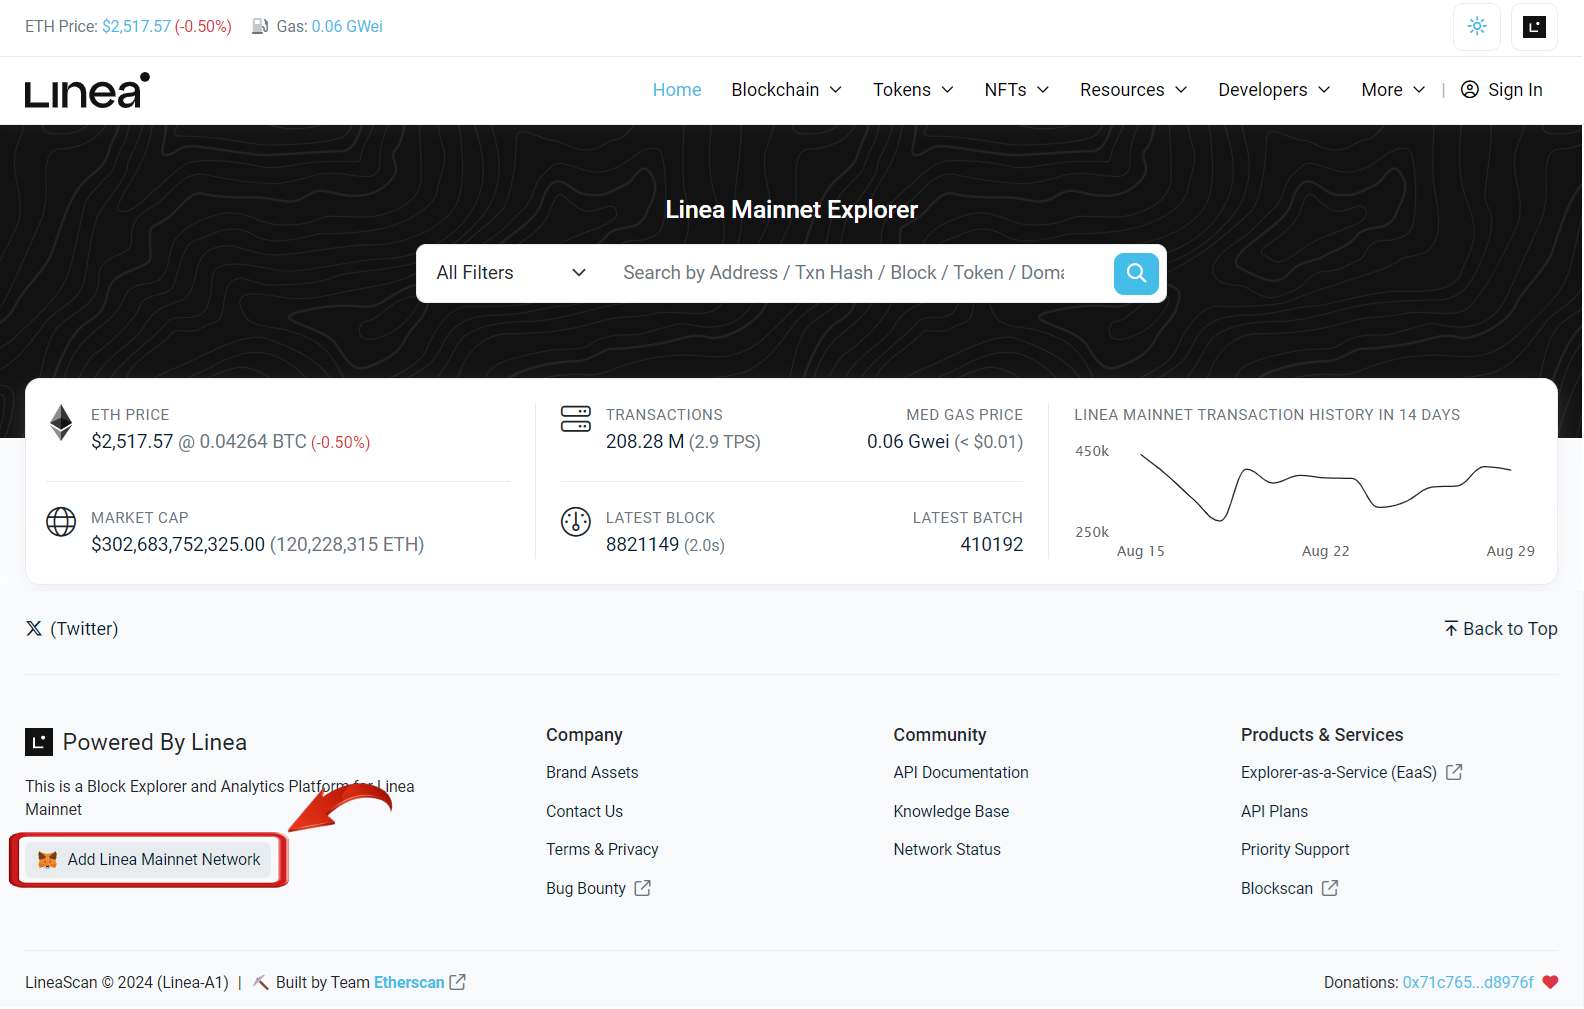
Task: Open the Bug Bounty link
Action: [x=586, y=888]
